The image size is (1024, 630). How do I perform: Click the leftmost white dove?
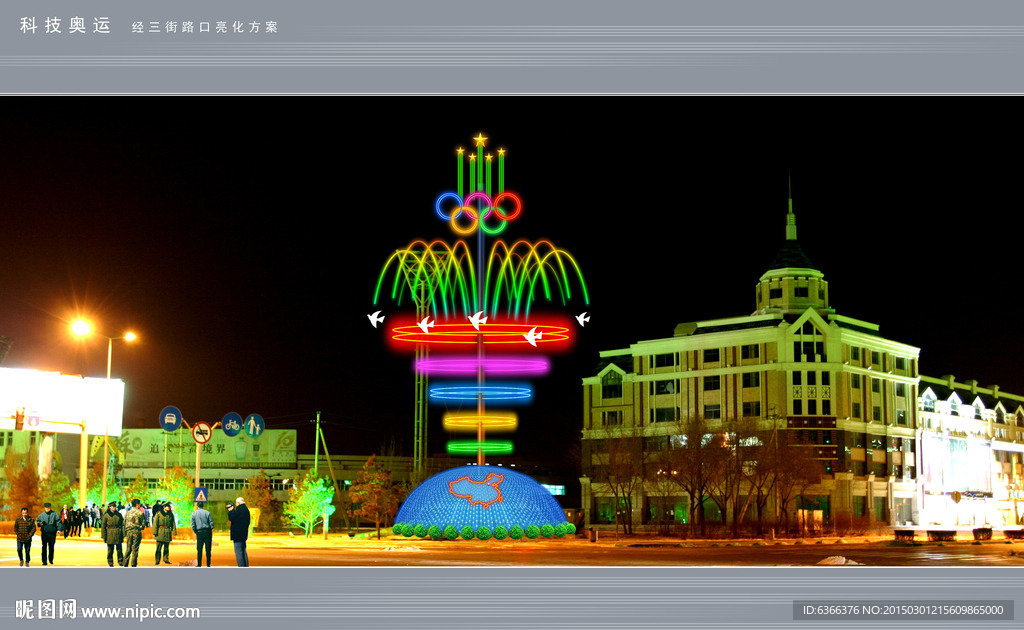[376, 318]
